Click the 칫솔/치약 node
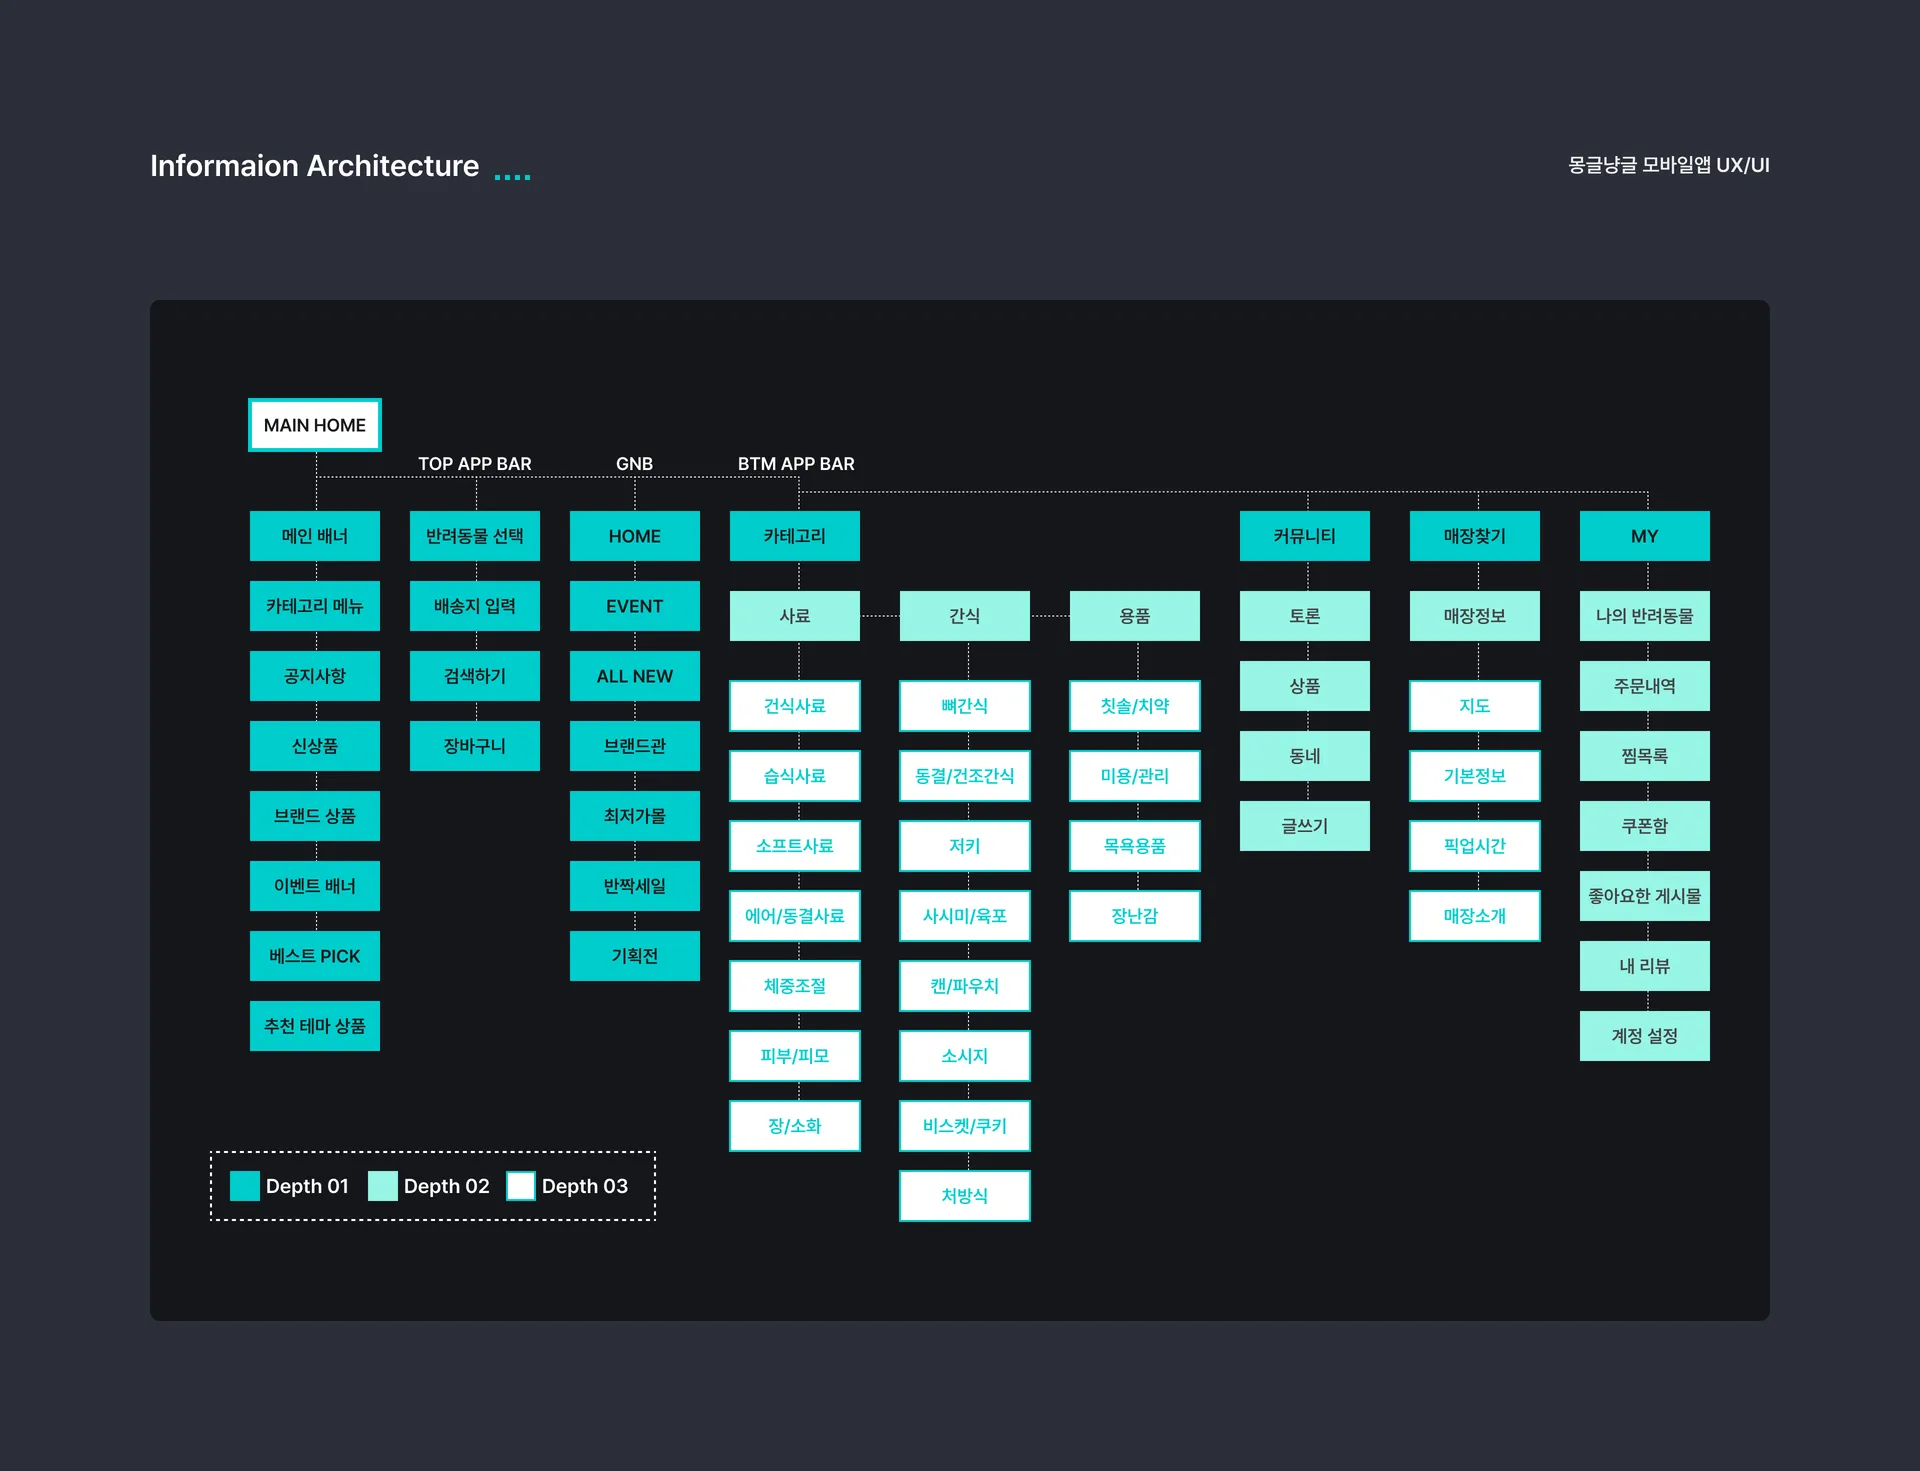Viewport: 1920px width, 1471px height. [1135, 706]
